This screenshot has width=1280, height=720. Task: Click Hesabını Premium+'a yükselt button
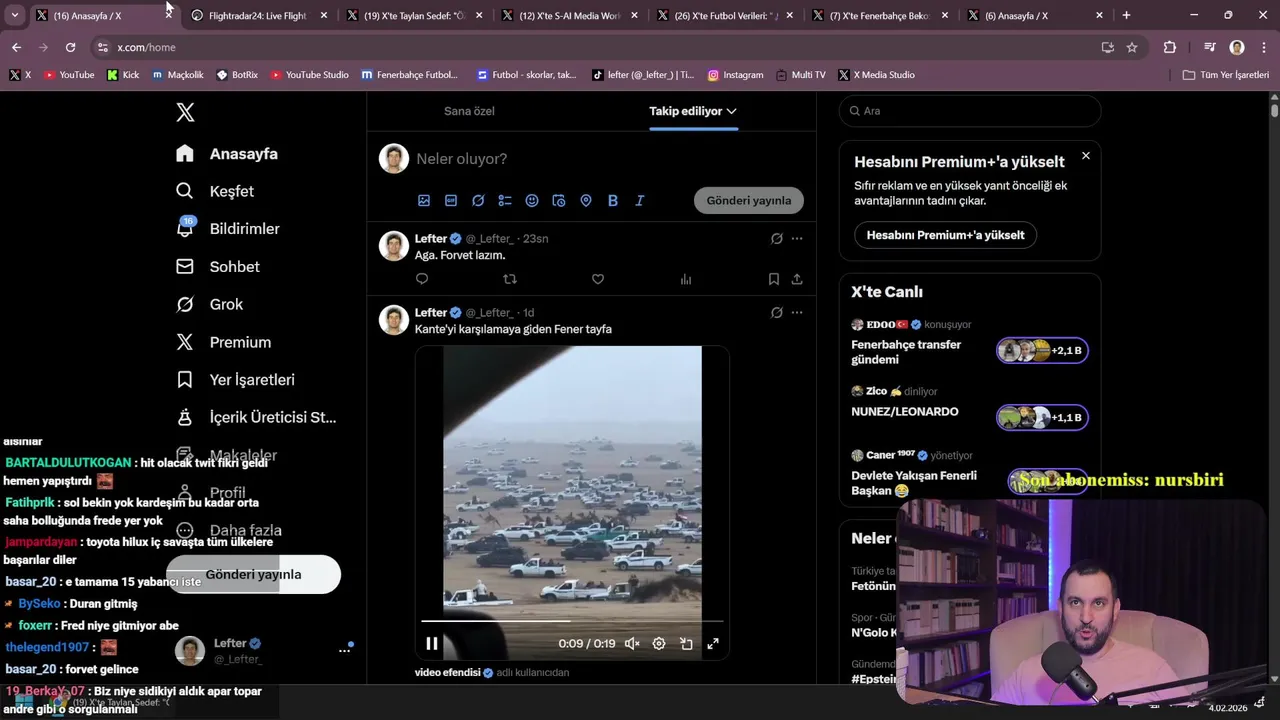point(946,235)
